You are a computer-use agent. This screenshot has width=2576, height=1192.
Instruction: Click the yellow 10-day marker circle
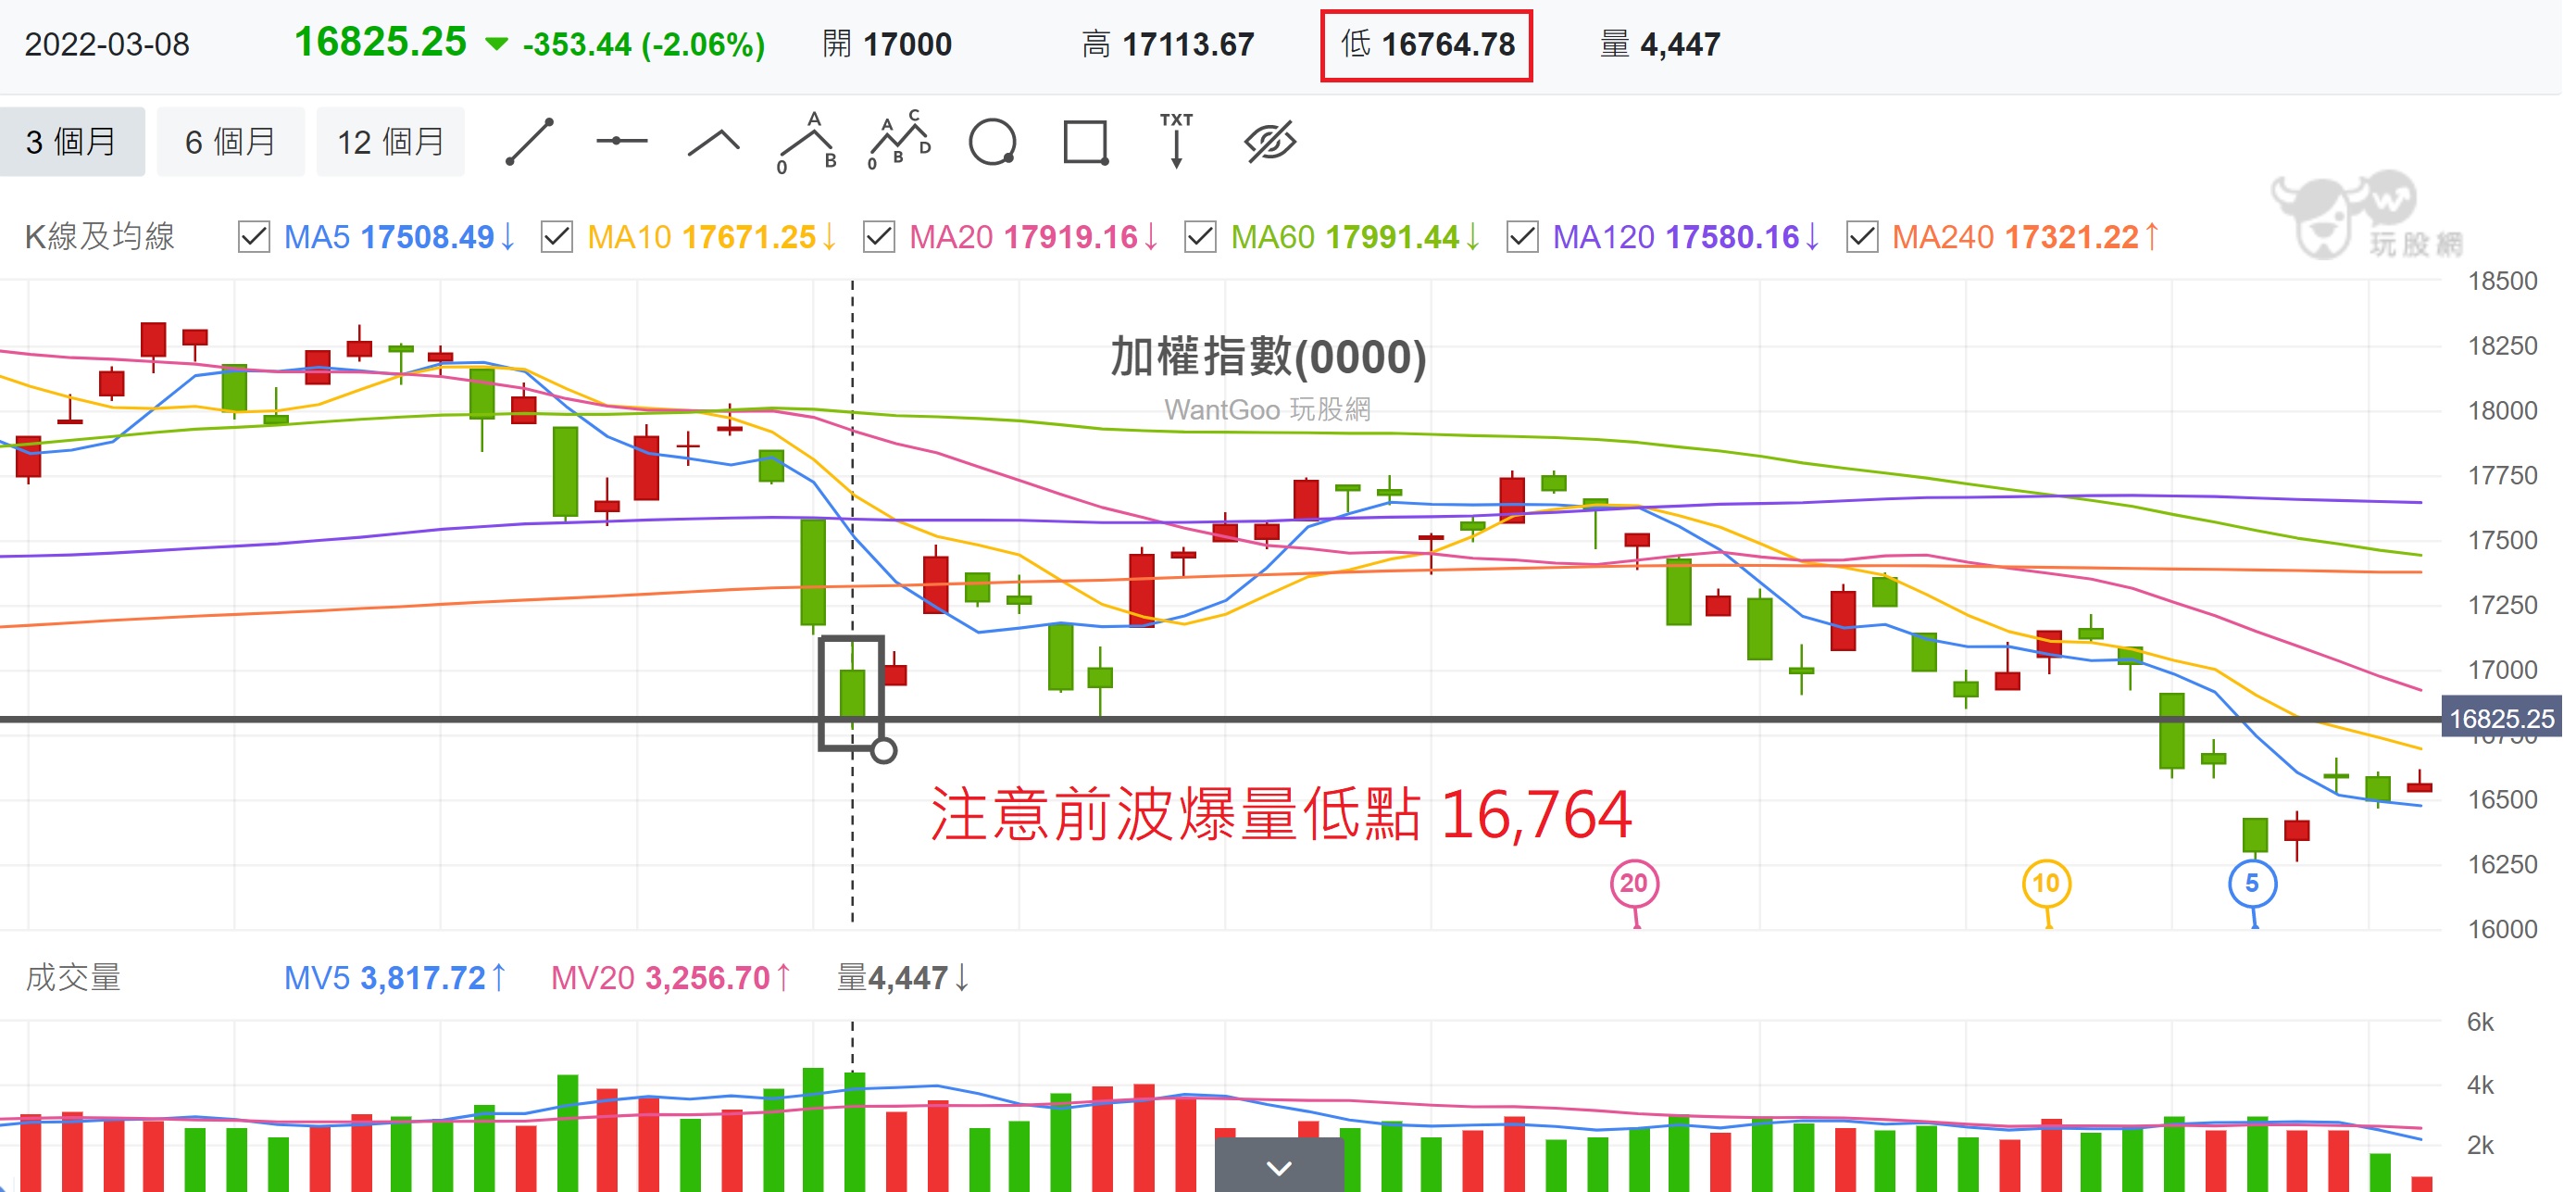tap(2046, 884)
